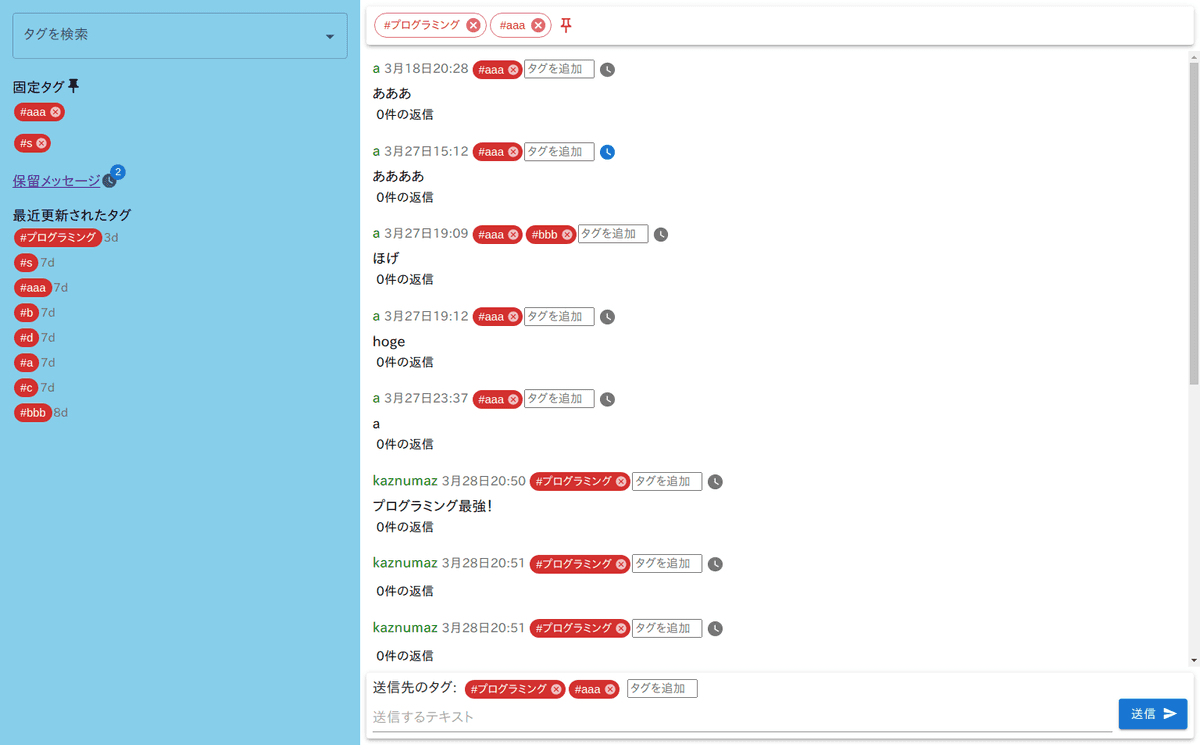The height and width of the screenshot is (745, 1200).
Task: Click the message list vertical scrollbar
Action: (x=1193, y=220)
